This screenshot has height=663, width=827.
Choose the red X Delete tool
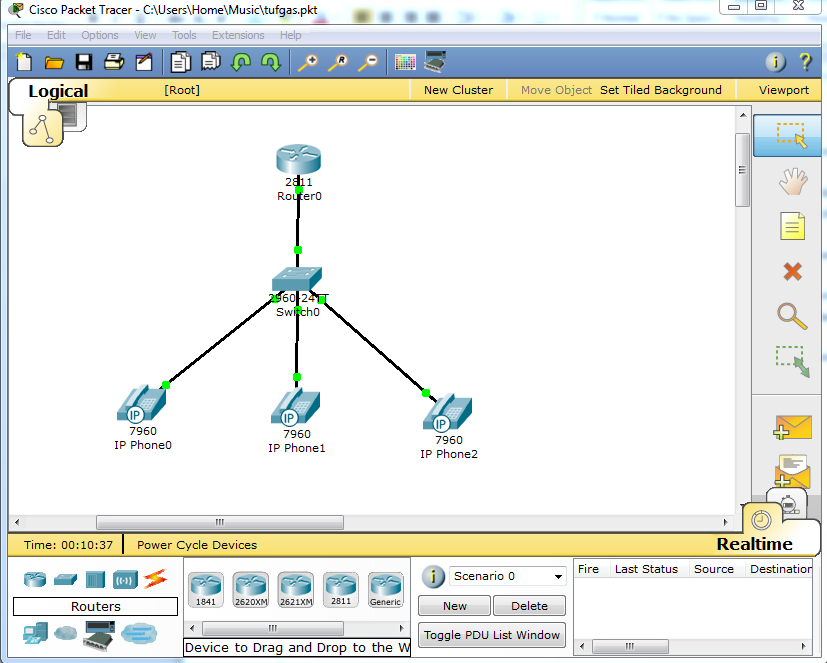coord(792,272)
